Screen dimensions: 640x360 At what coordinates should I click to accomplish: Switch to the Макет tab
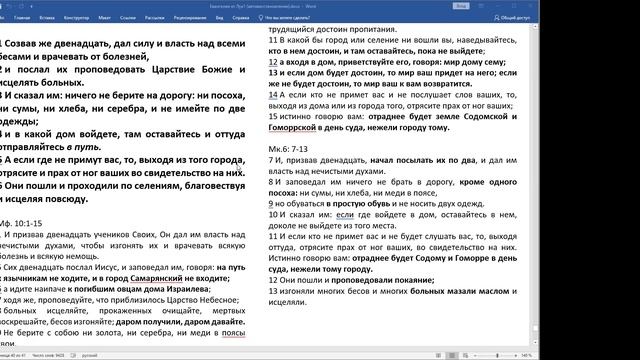point(104,18)
